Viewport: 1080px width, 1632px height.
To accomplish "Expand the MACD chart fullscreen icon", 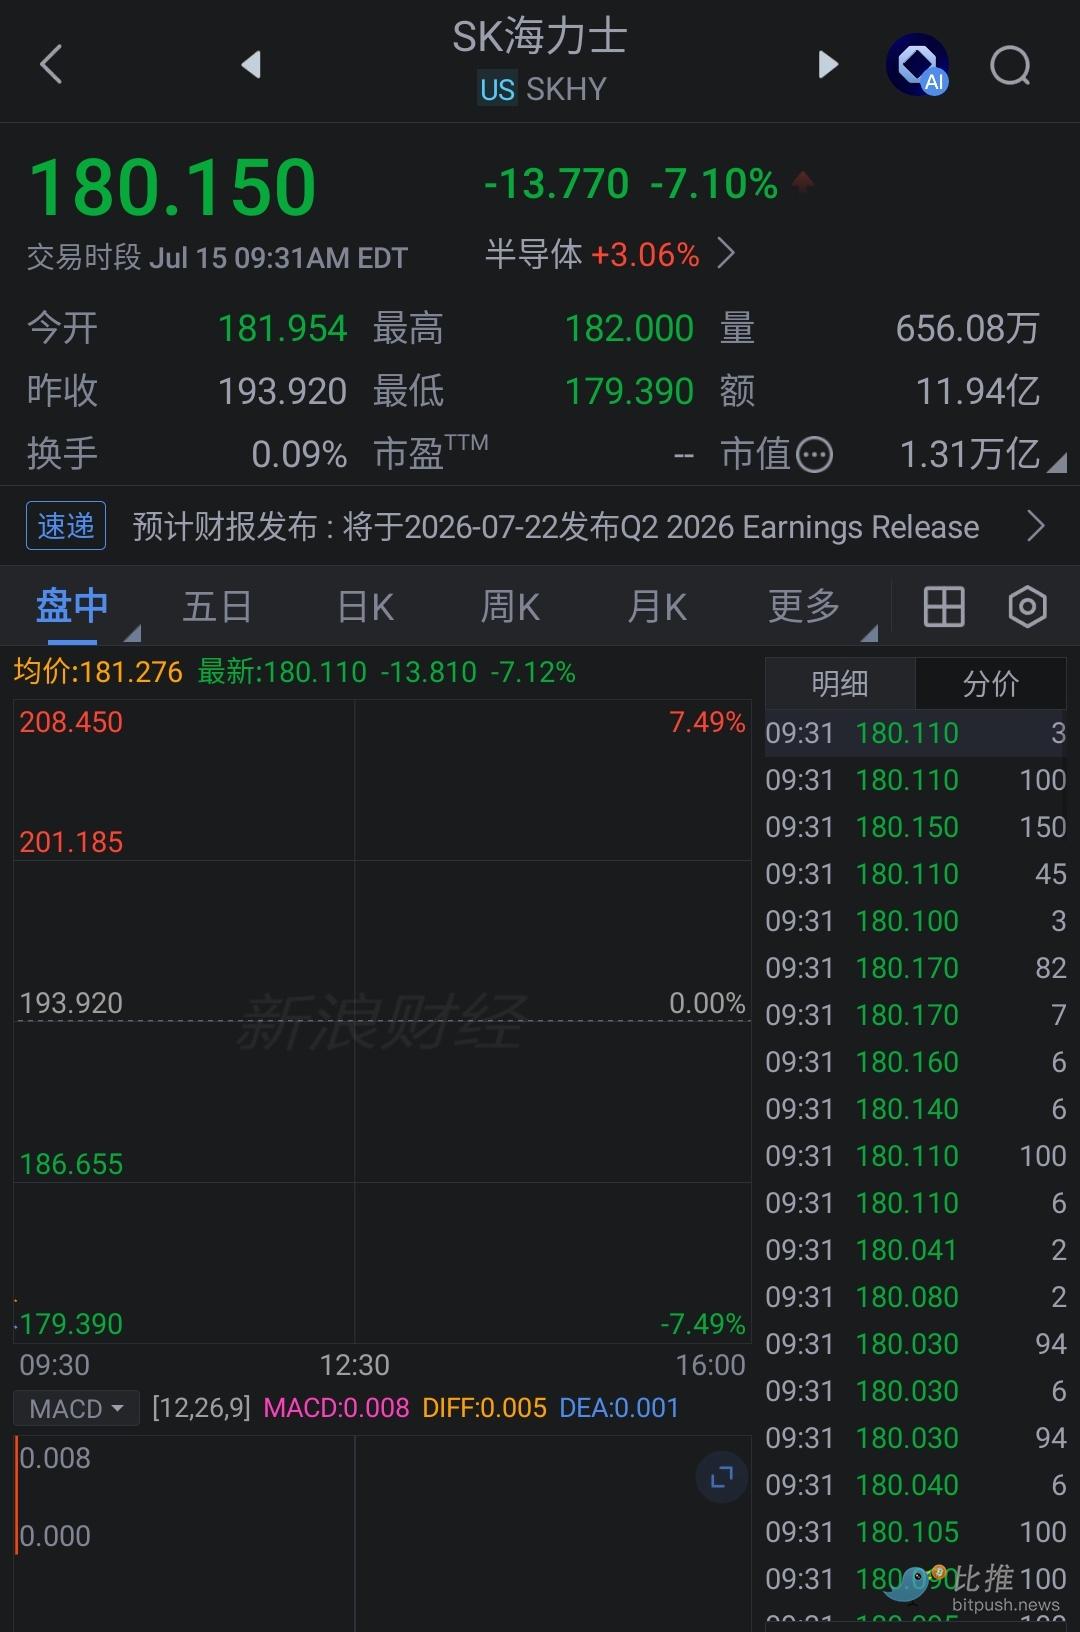I will (722, 1476).
